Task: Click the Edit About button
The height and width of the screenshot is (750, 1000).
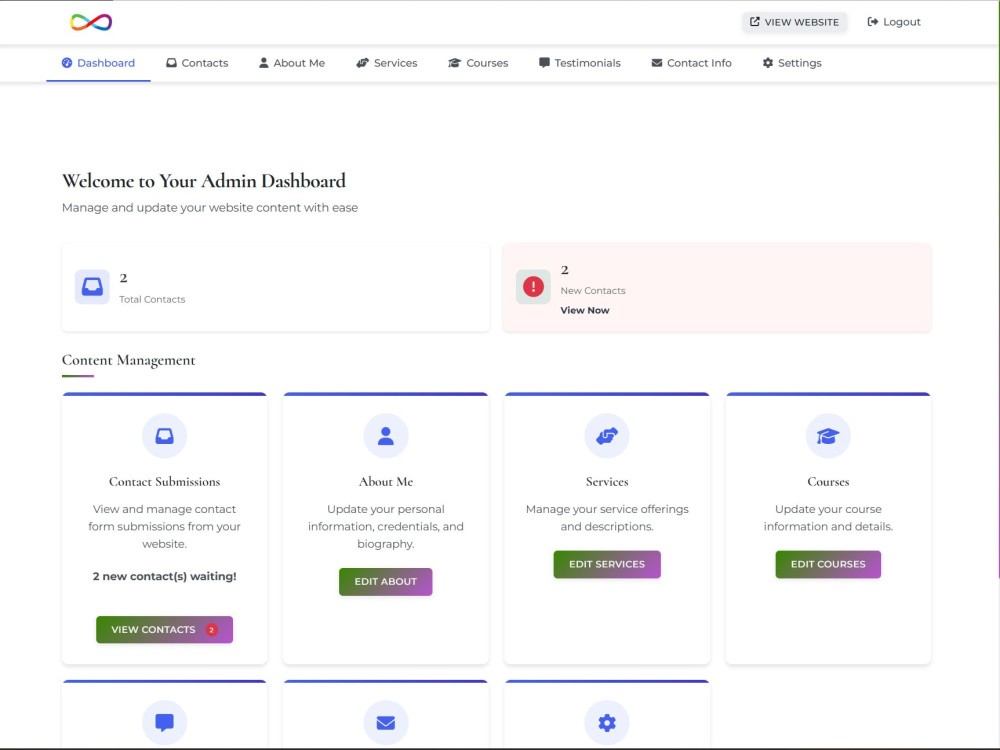Action: [x=386, y=582]
